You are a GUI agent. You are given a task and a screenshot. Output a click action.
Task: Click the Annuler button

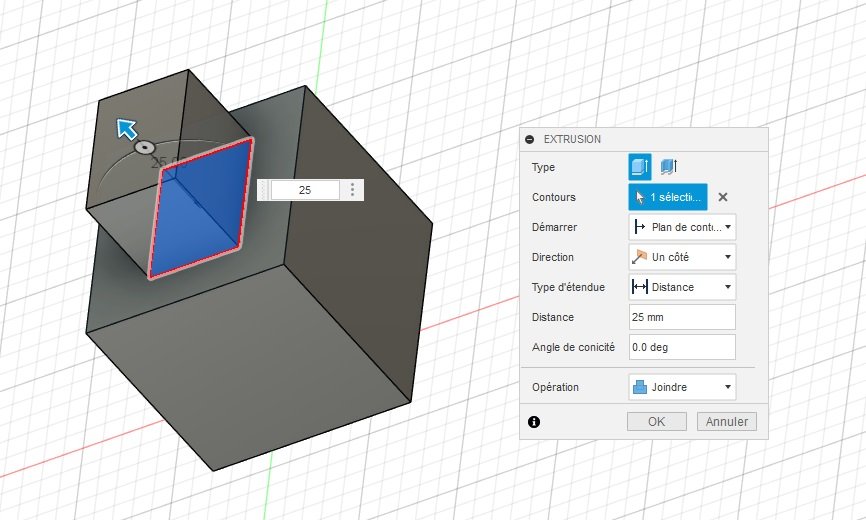pyautogui.click(x=727, y=422)
